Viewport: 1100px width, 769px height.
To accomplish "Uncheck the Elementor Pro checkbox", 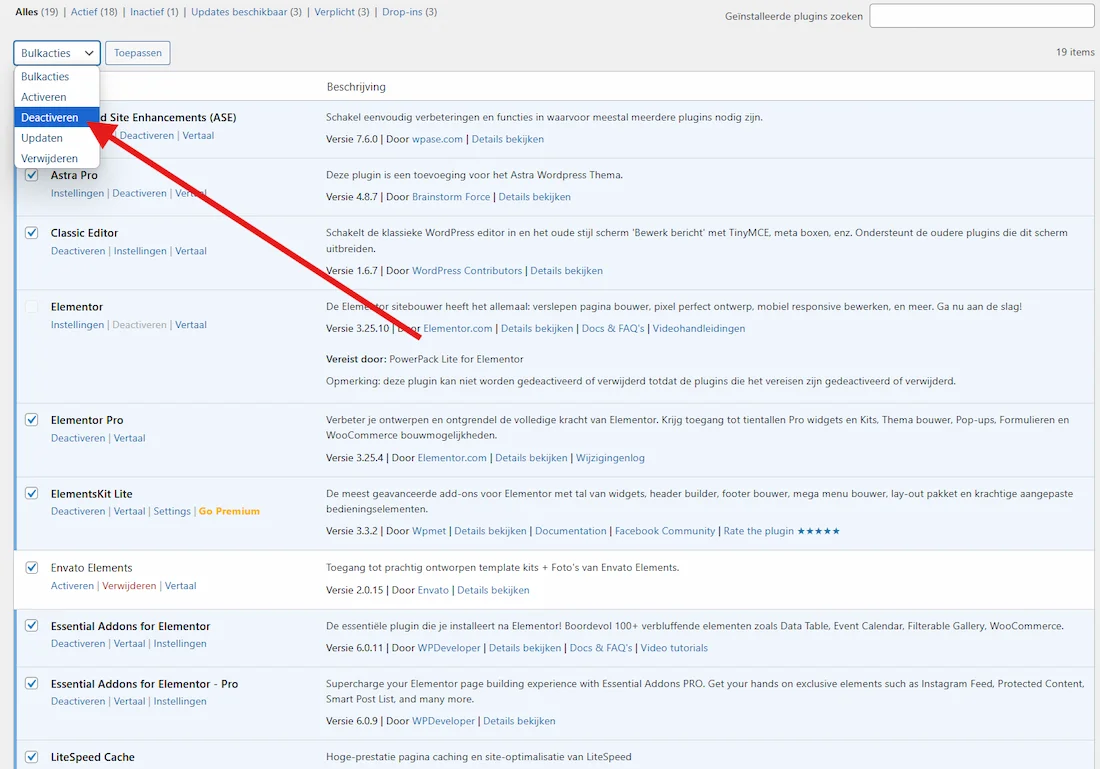I will click(32, 420).
